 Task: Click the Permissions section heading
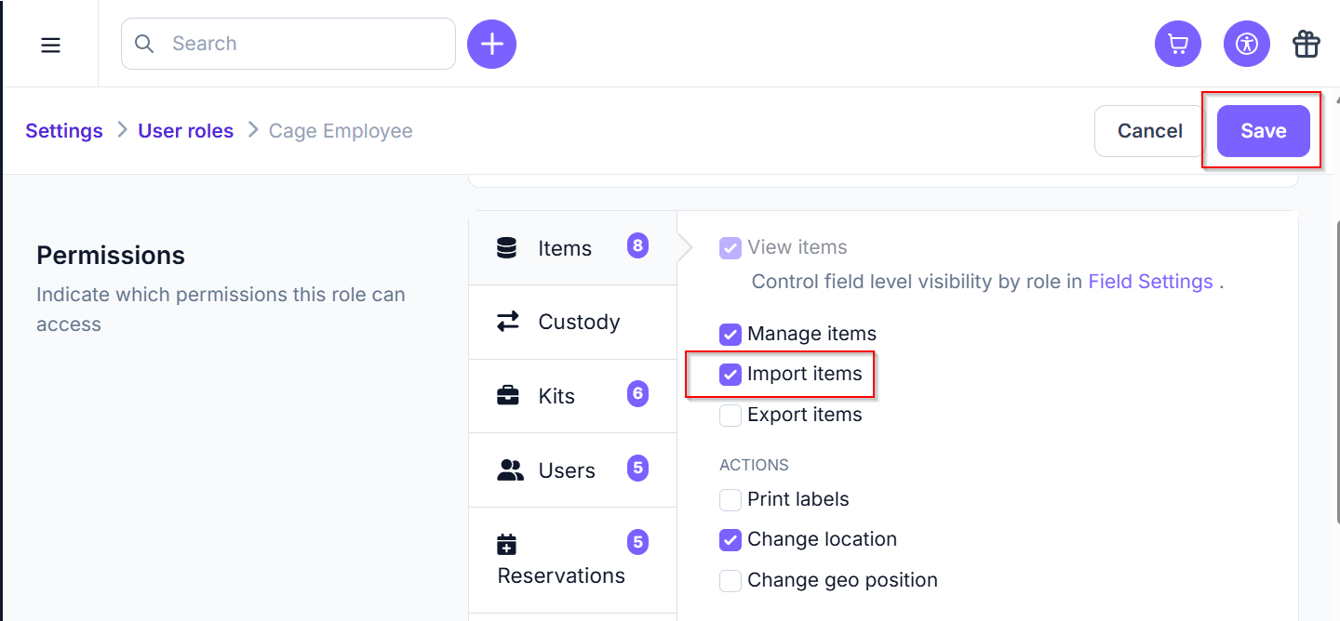[111, 255]
